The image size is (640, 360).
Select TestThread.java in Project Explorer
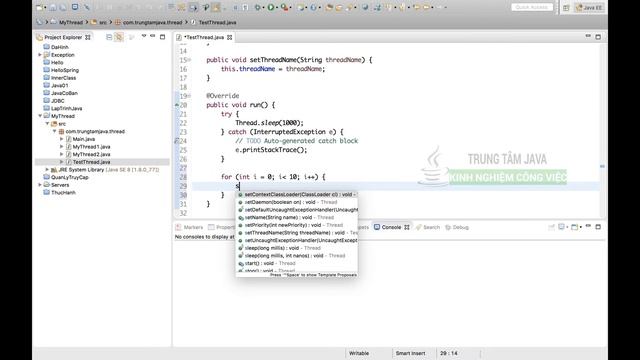click(x=91, y=162)
